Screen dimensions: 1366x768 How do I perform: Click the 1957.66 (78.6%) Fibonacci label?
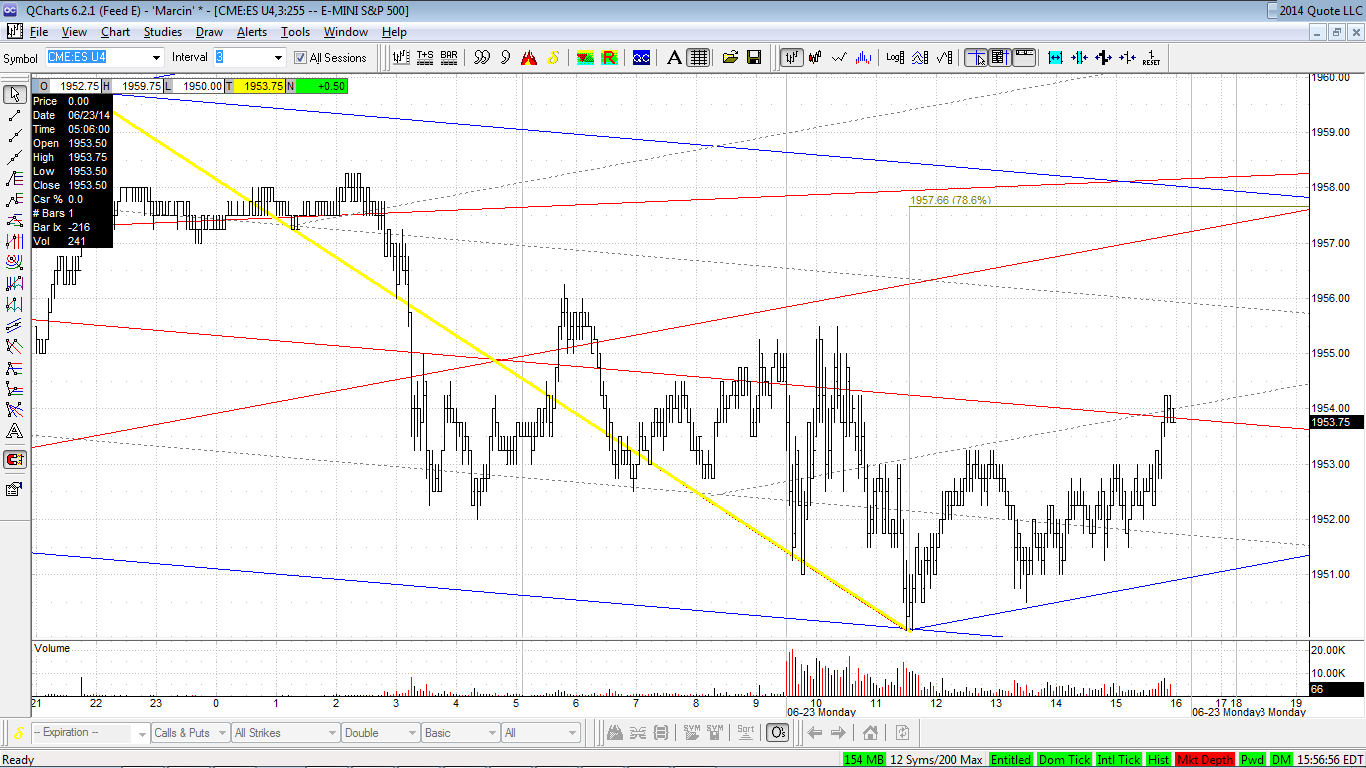click(950, 201)
